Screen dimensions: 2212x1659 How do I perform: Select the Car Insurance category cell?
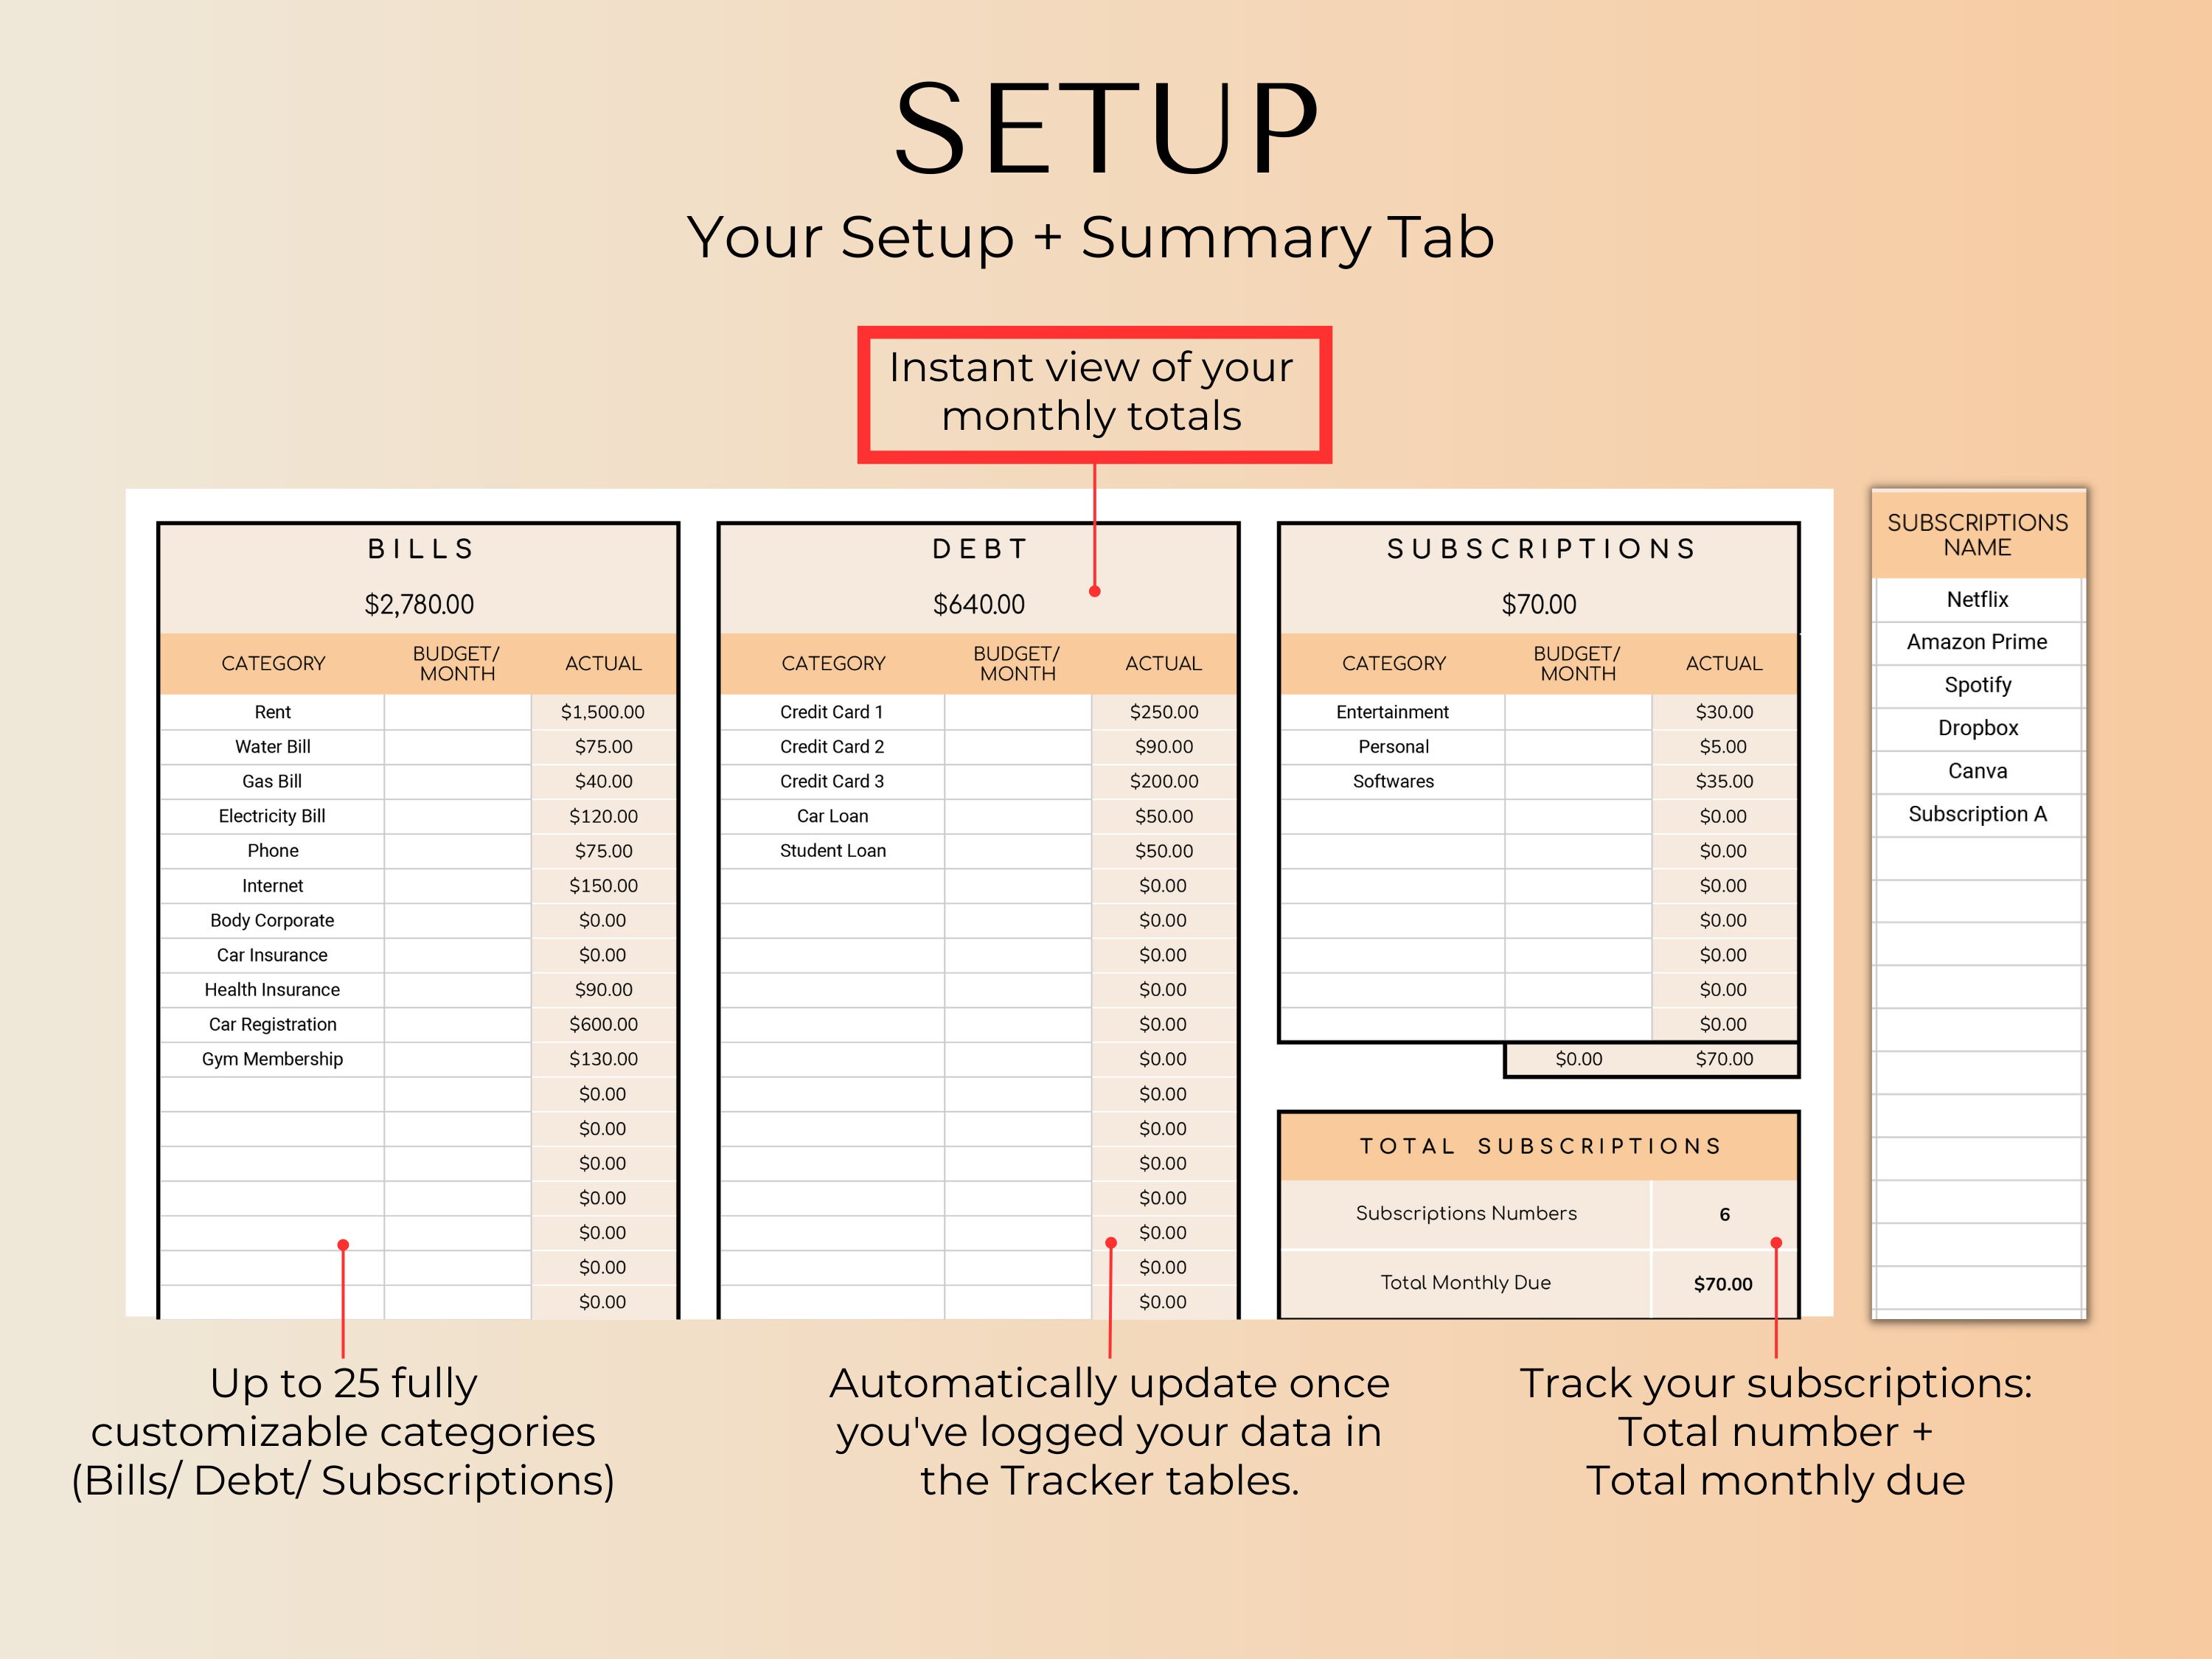click(x=272, y=955)
